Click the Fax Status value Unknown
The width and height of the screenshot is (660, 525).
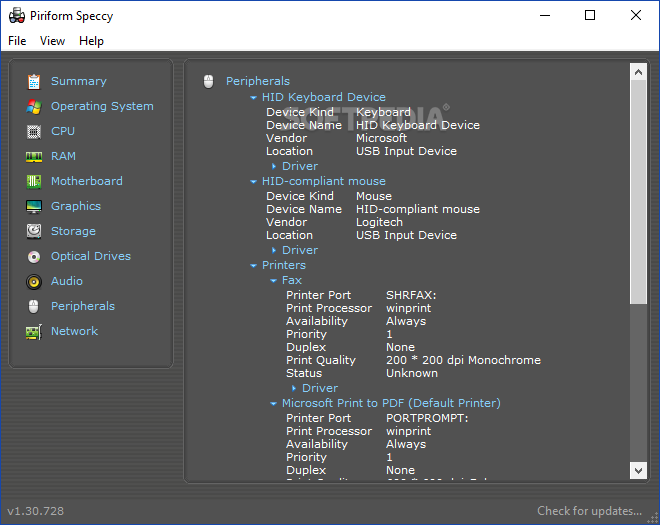click(412, 373)
